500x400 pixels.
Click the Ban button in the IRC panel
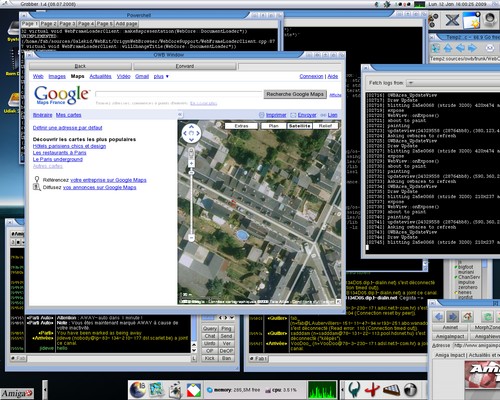(x=226, y=358)
